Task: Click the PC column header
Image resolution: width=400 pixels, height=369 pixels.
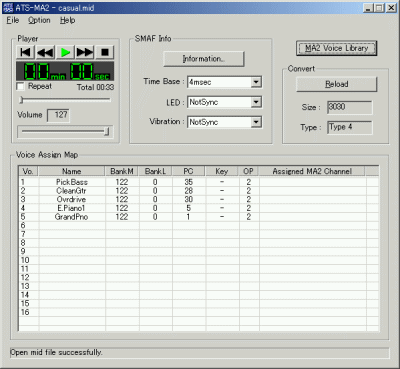Action: [x=189, y=171]
